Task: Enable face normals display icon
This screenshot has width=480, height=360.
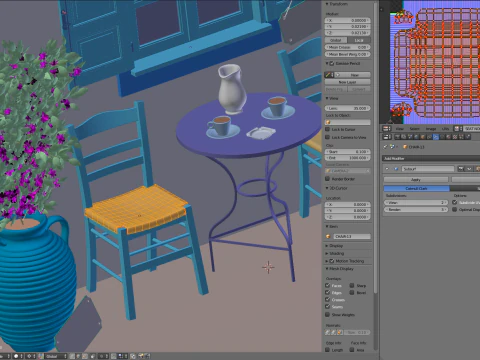Action: (x=340, y=332)
